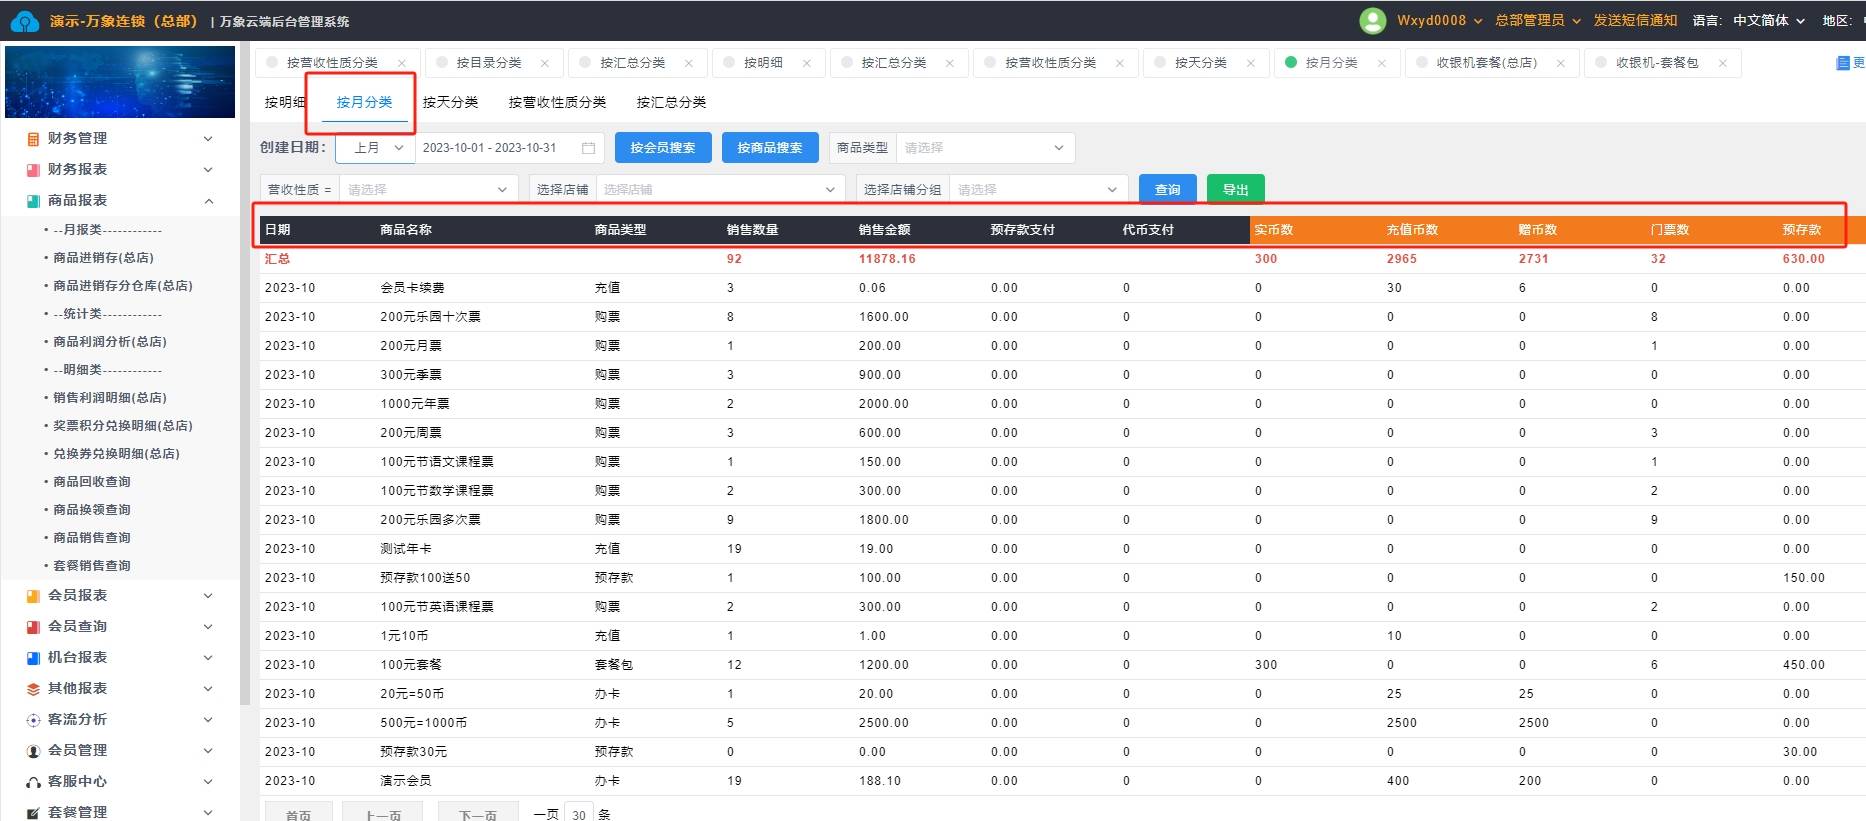
Task: Close the 按天分类 tab
Action: pyautogui.click(x=1250, y=63)
